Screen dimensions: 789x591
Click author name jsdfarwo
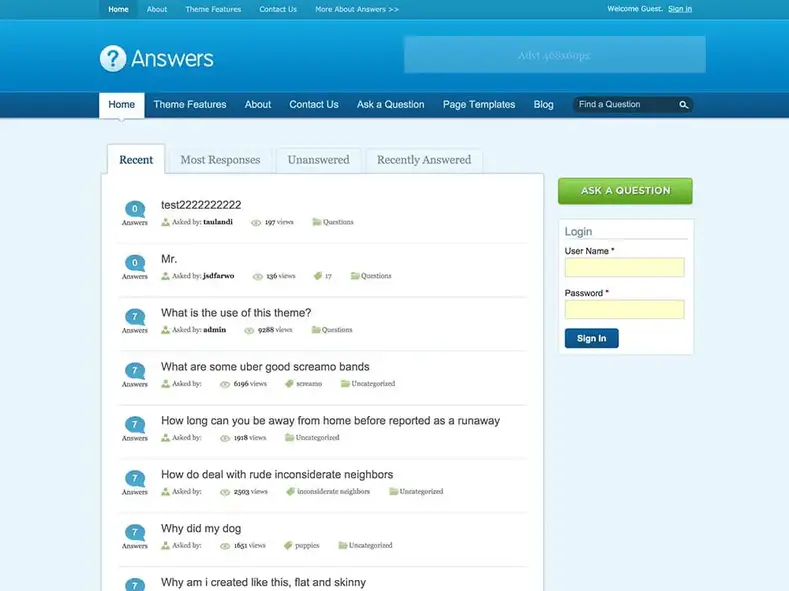[218, 276]
